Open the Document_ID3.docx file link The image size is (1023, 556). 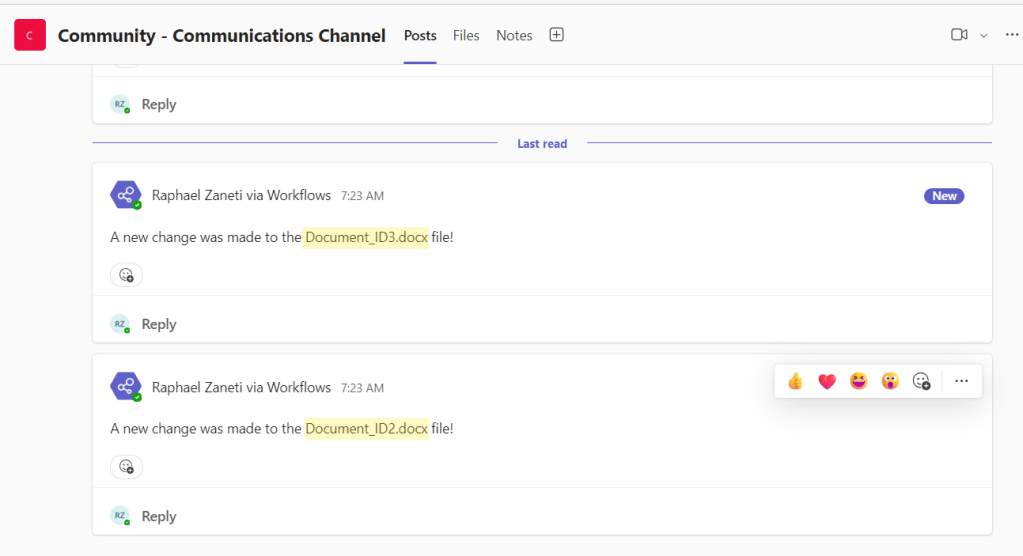click(x=366, y=237)
